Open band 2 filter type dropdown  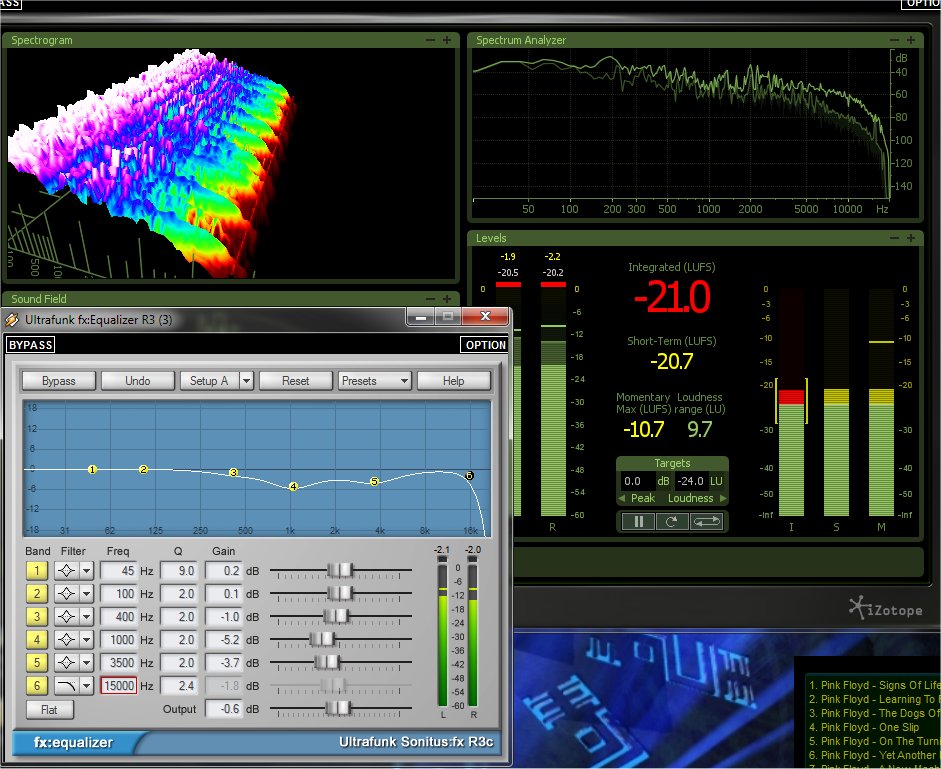point(87,594)
